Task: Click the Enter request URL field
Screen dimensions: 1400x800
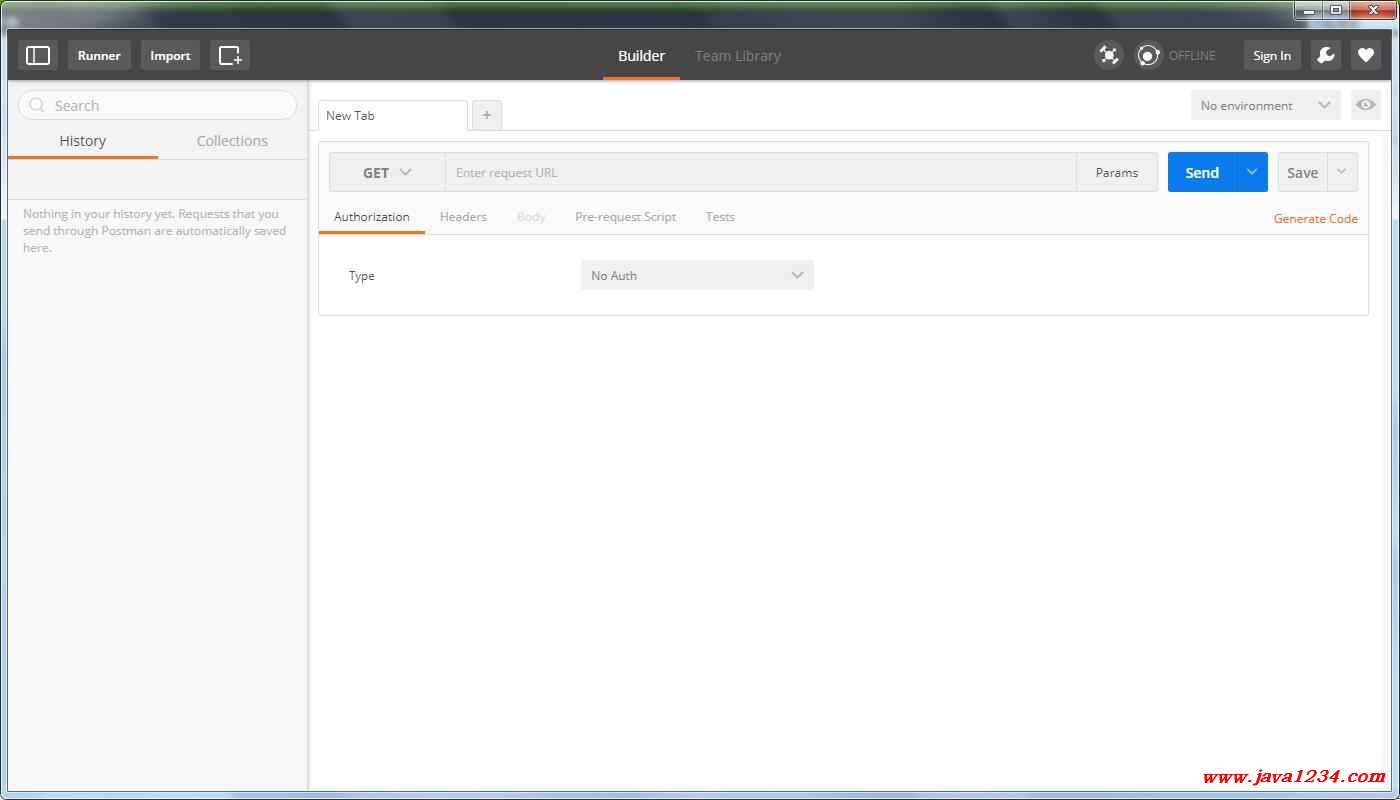Action: (x=761, y=172)
